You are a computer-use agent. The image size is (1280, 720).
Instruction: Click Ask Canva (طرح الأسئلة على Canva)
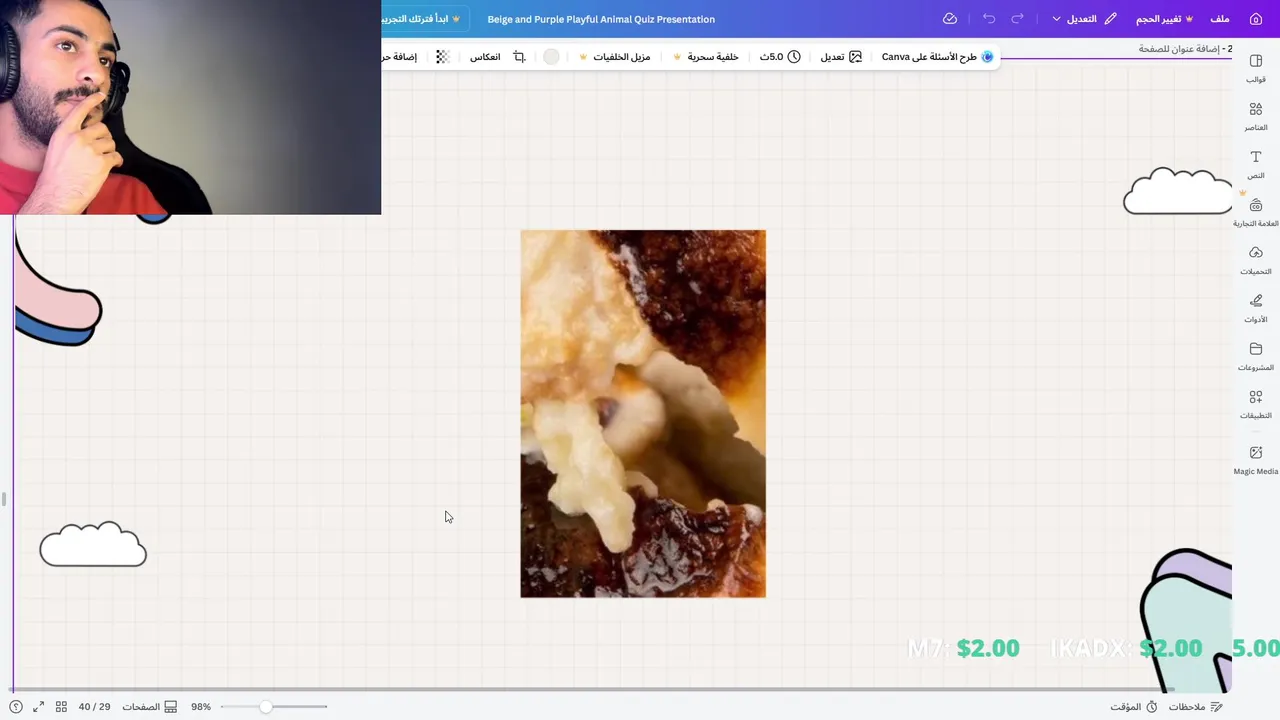click(937, 57)
